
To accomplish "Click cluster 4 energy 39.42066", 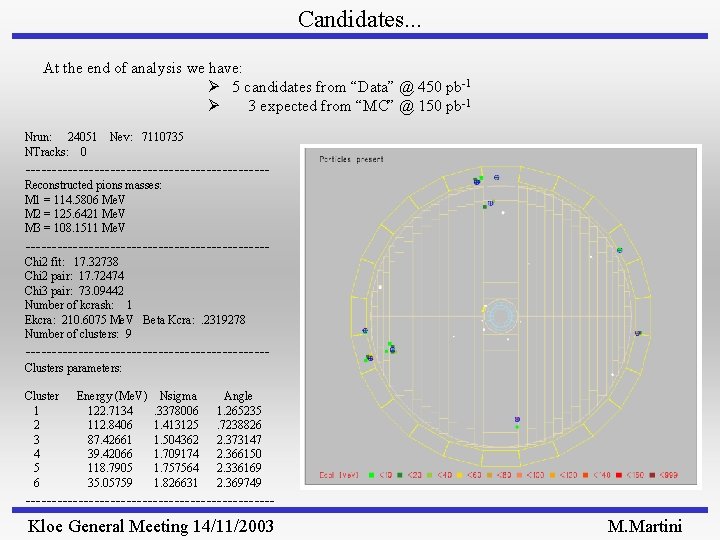I will pos(110,454).
